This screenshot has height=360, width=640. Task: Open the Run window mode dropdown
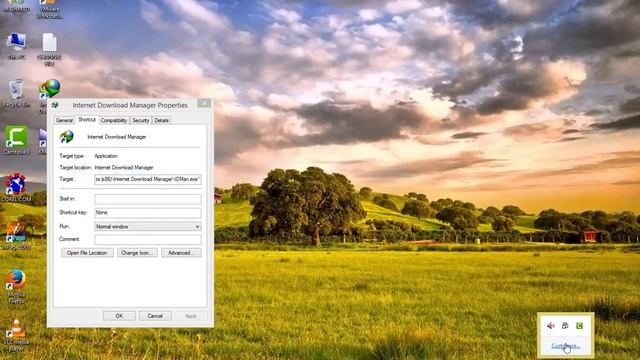point(148,226)
